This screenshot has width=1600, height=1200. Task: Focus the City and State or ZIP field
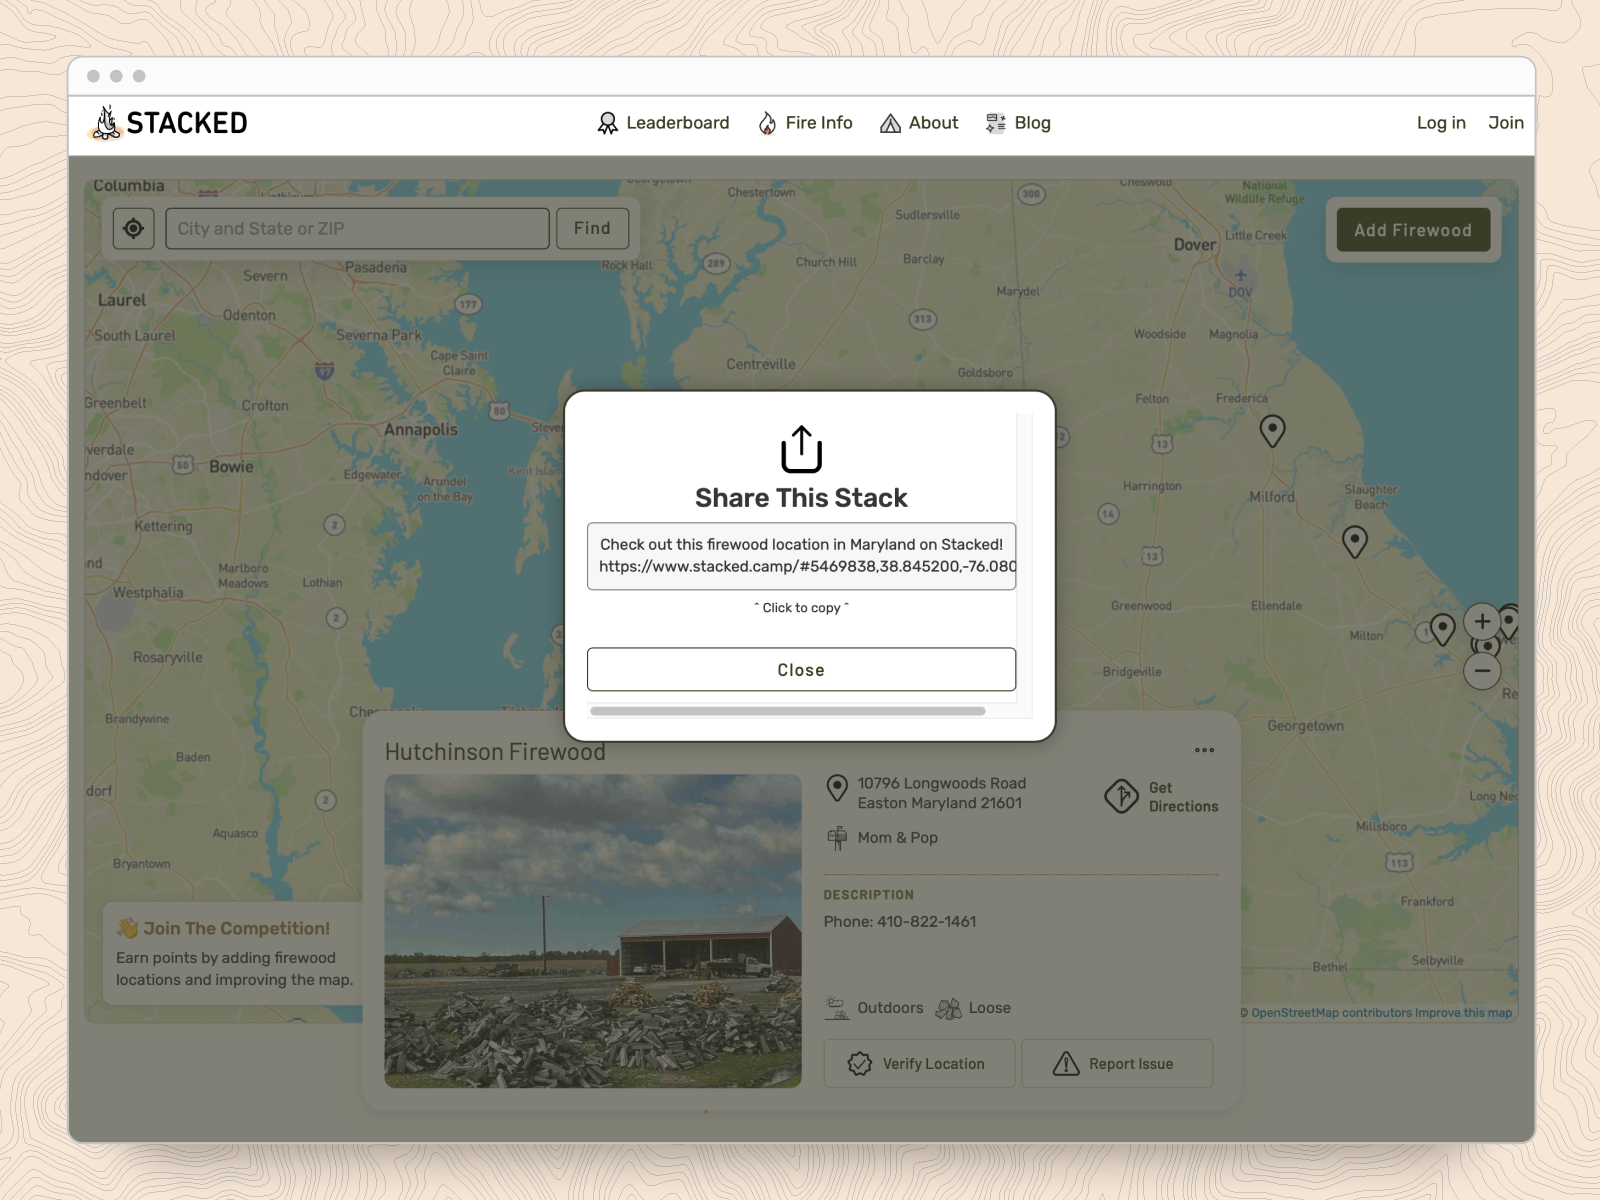(x=357, y=229)
